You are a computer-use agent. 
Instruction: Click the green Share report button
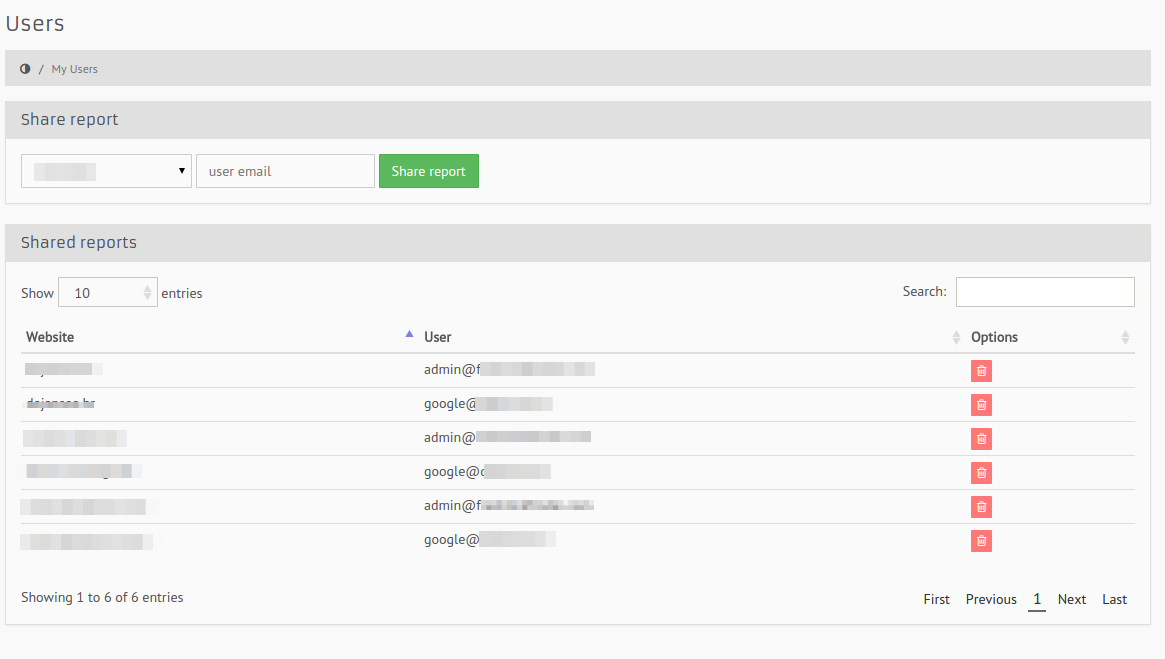[x=428, y=171]
